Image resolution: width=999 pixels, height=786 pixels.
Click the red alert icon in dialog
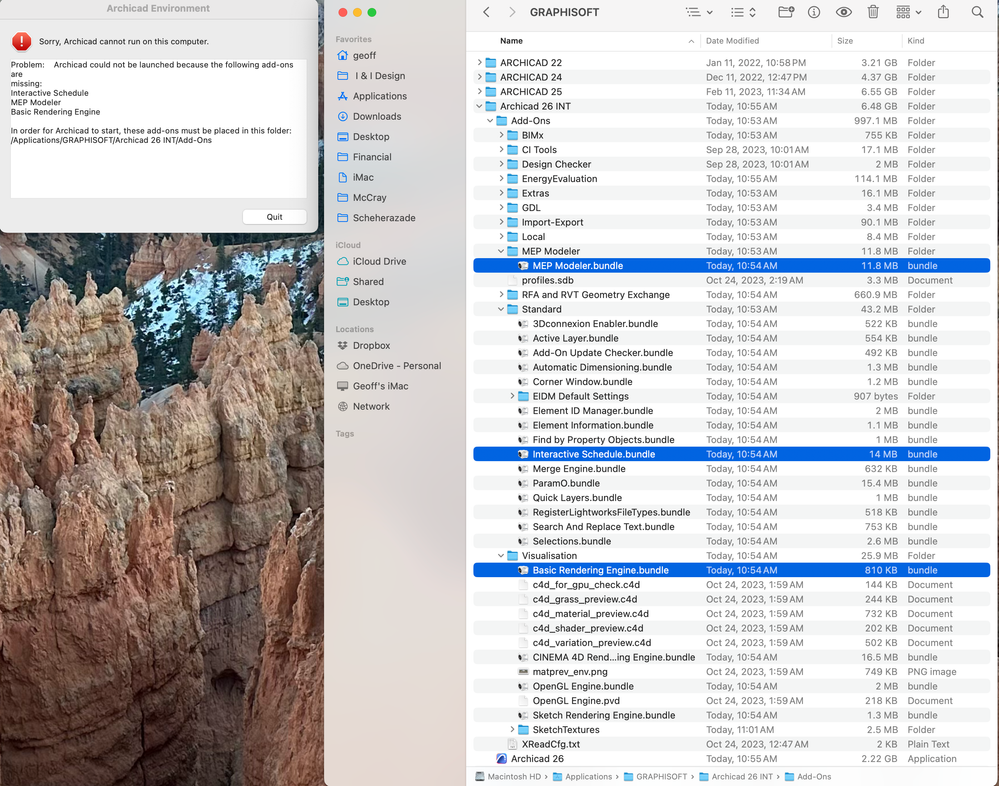[21, 41]
